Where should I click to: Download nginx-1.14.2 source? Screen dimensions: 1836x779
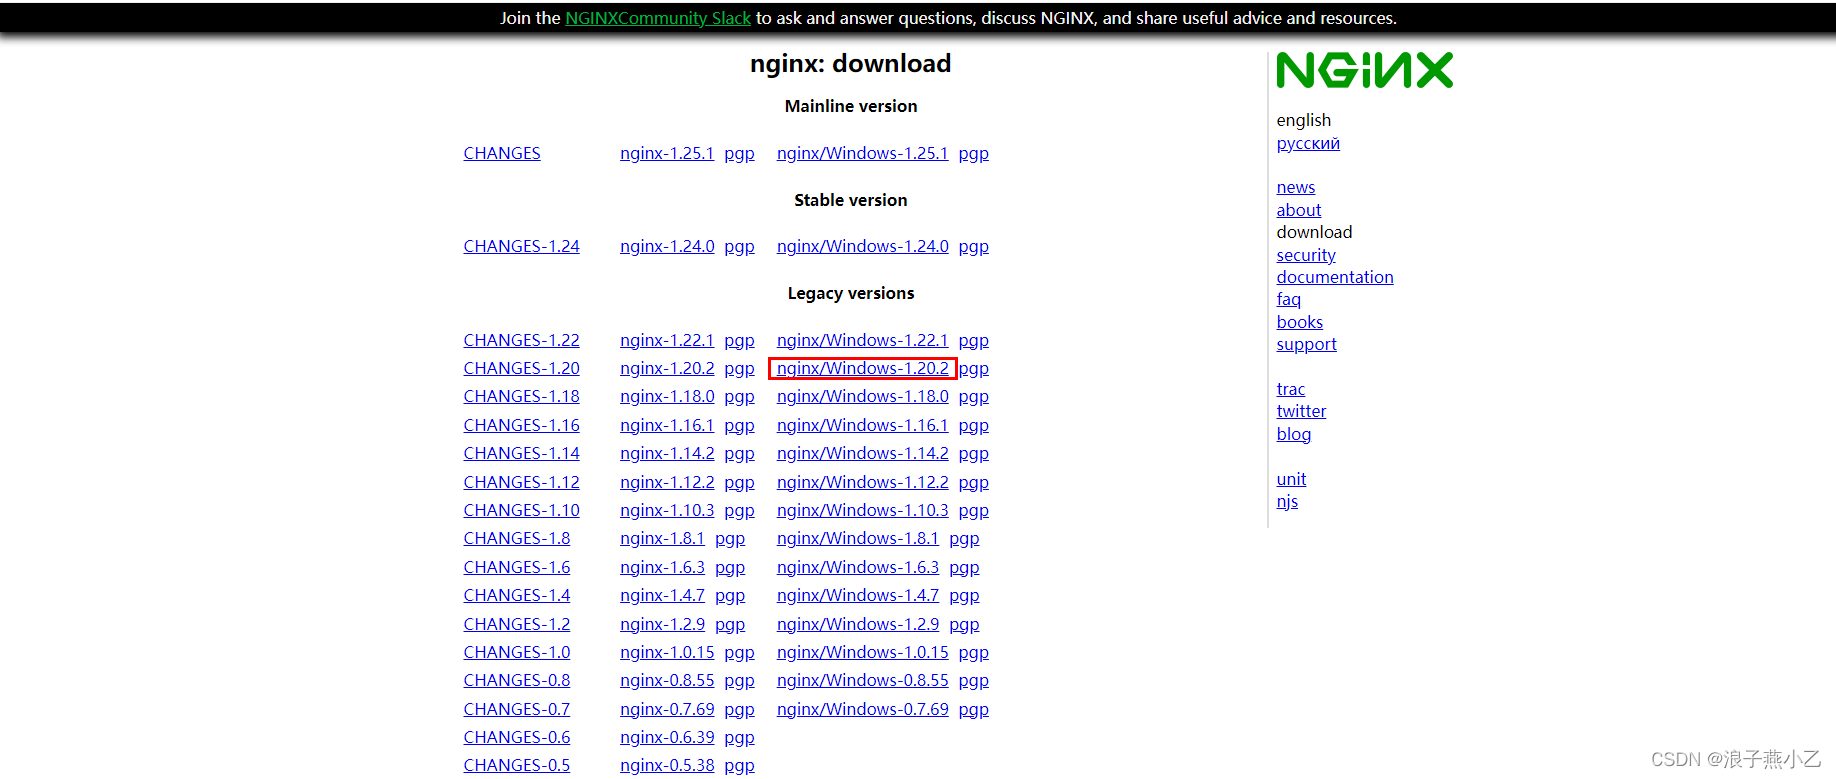[x=667, y=453]
